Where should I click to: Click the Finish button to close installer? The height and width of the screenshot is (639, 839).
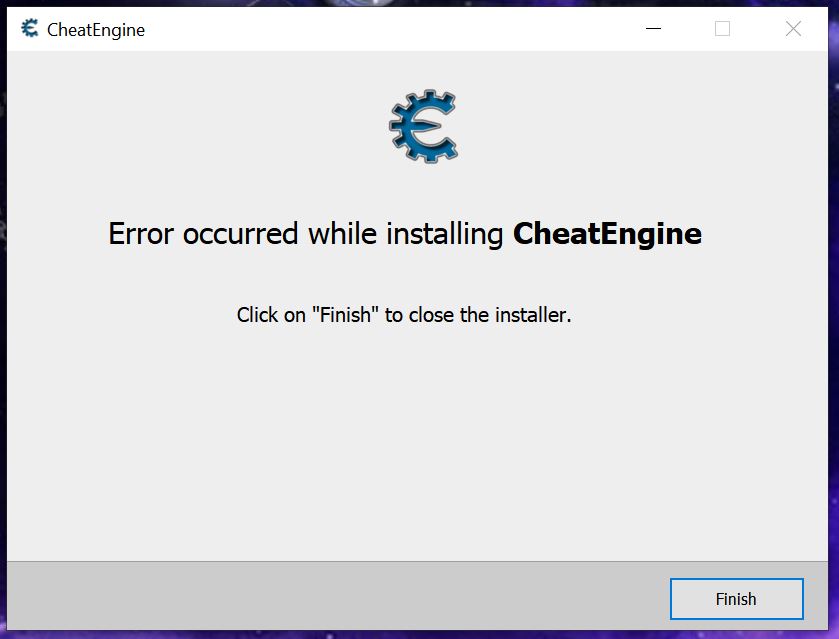click(x=736, y=598)
